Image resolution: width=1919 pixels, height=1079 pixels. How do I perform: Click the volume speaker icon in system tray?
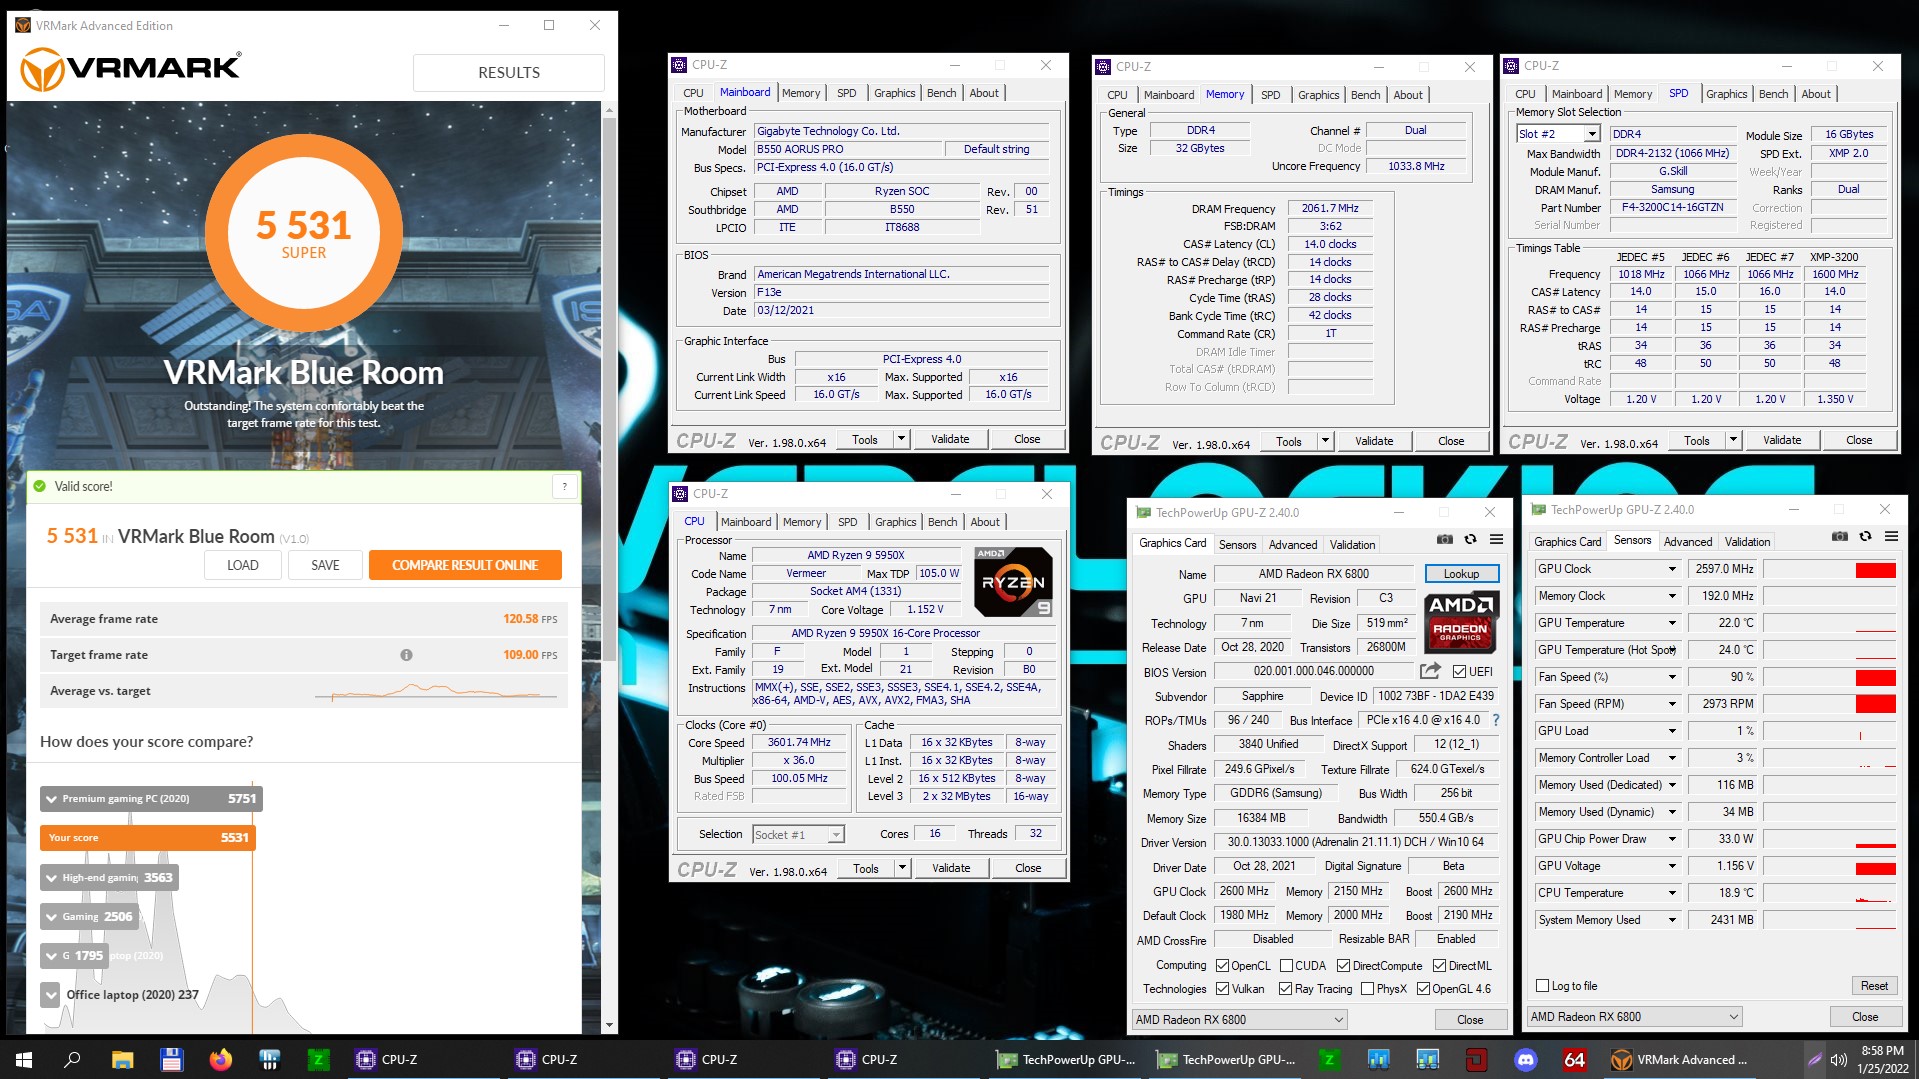(1838, 1060)
